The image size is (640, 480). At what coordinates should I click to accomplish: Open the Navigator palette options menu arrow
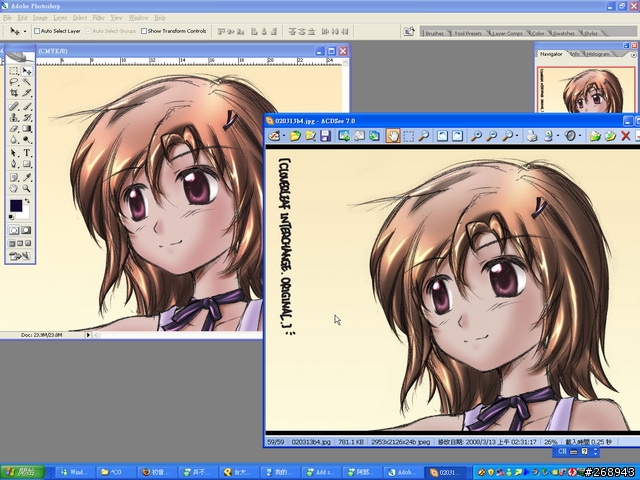click(633, 55)
